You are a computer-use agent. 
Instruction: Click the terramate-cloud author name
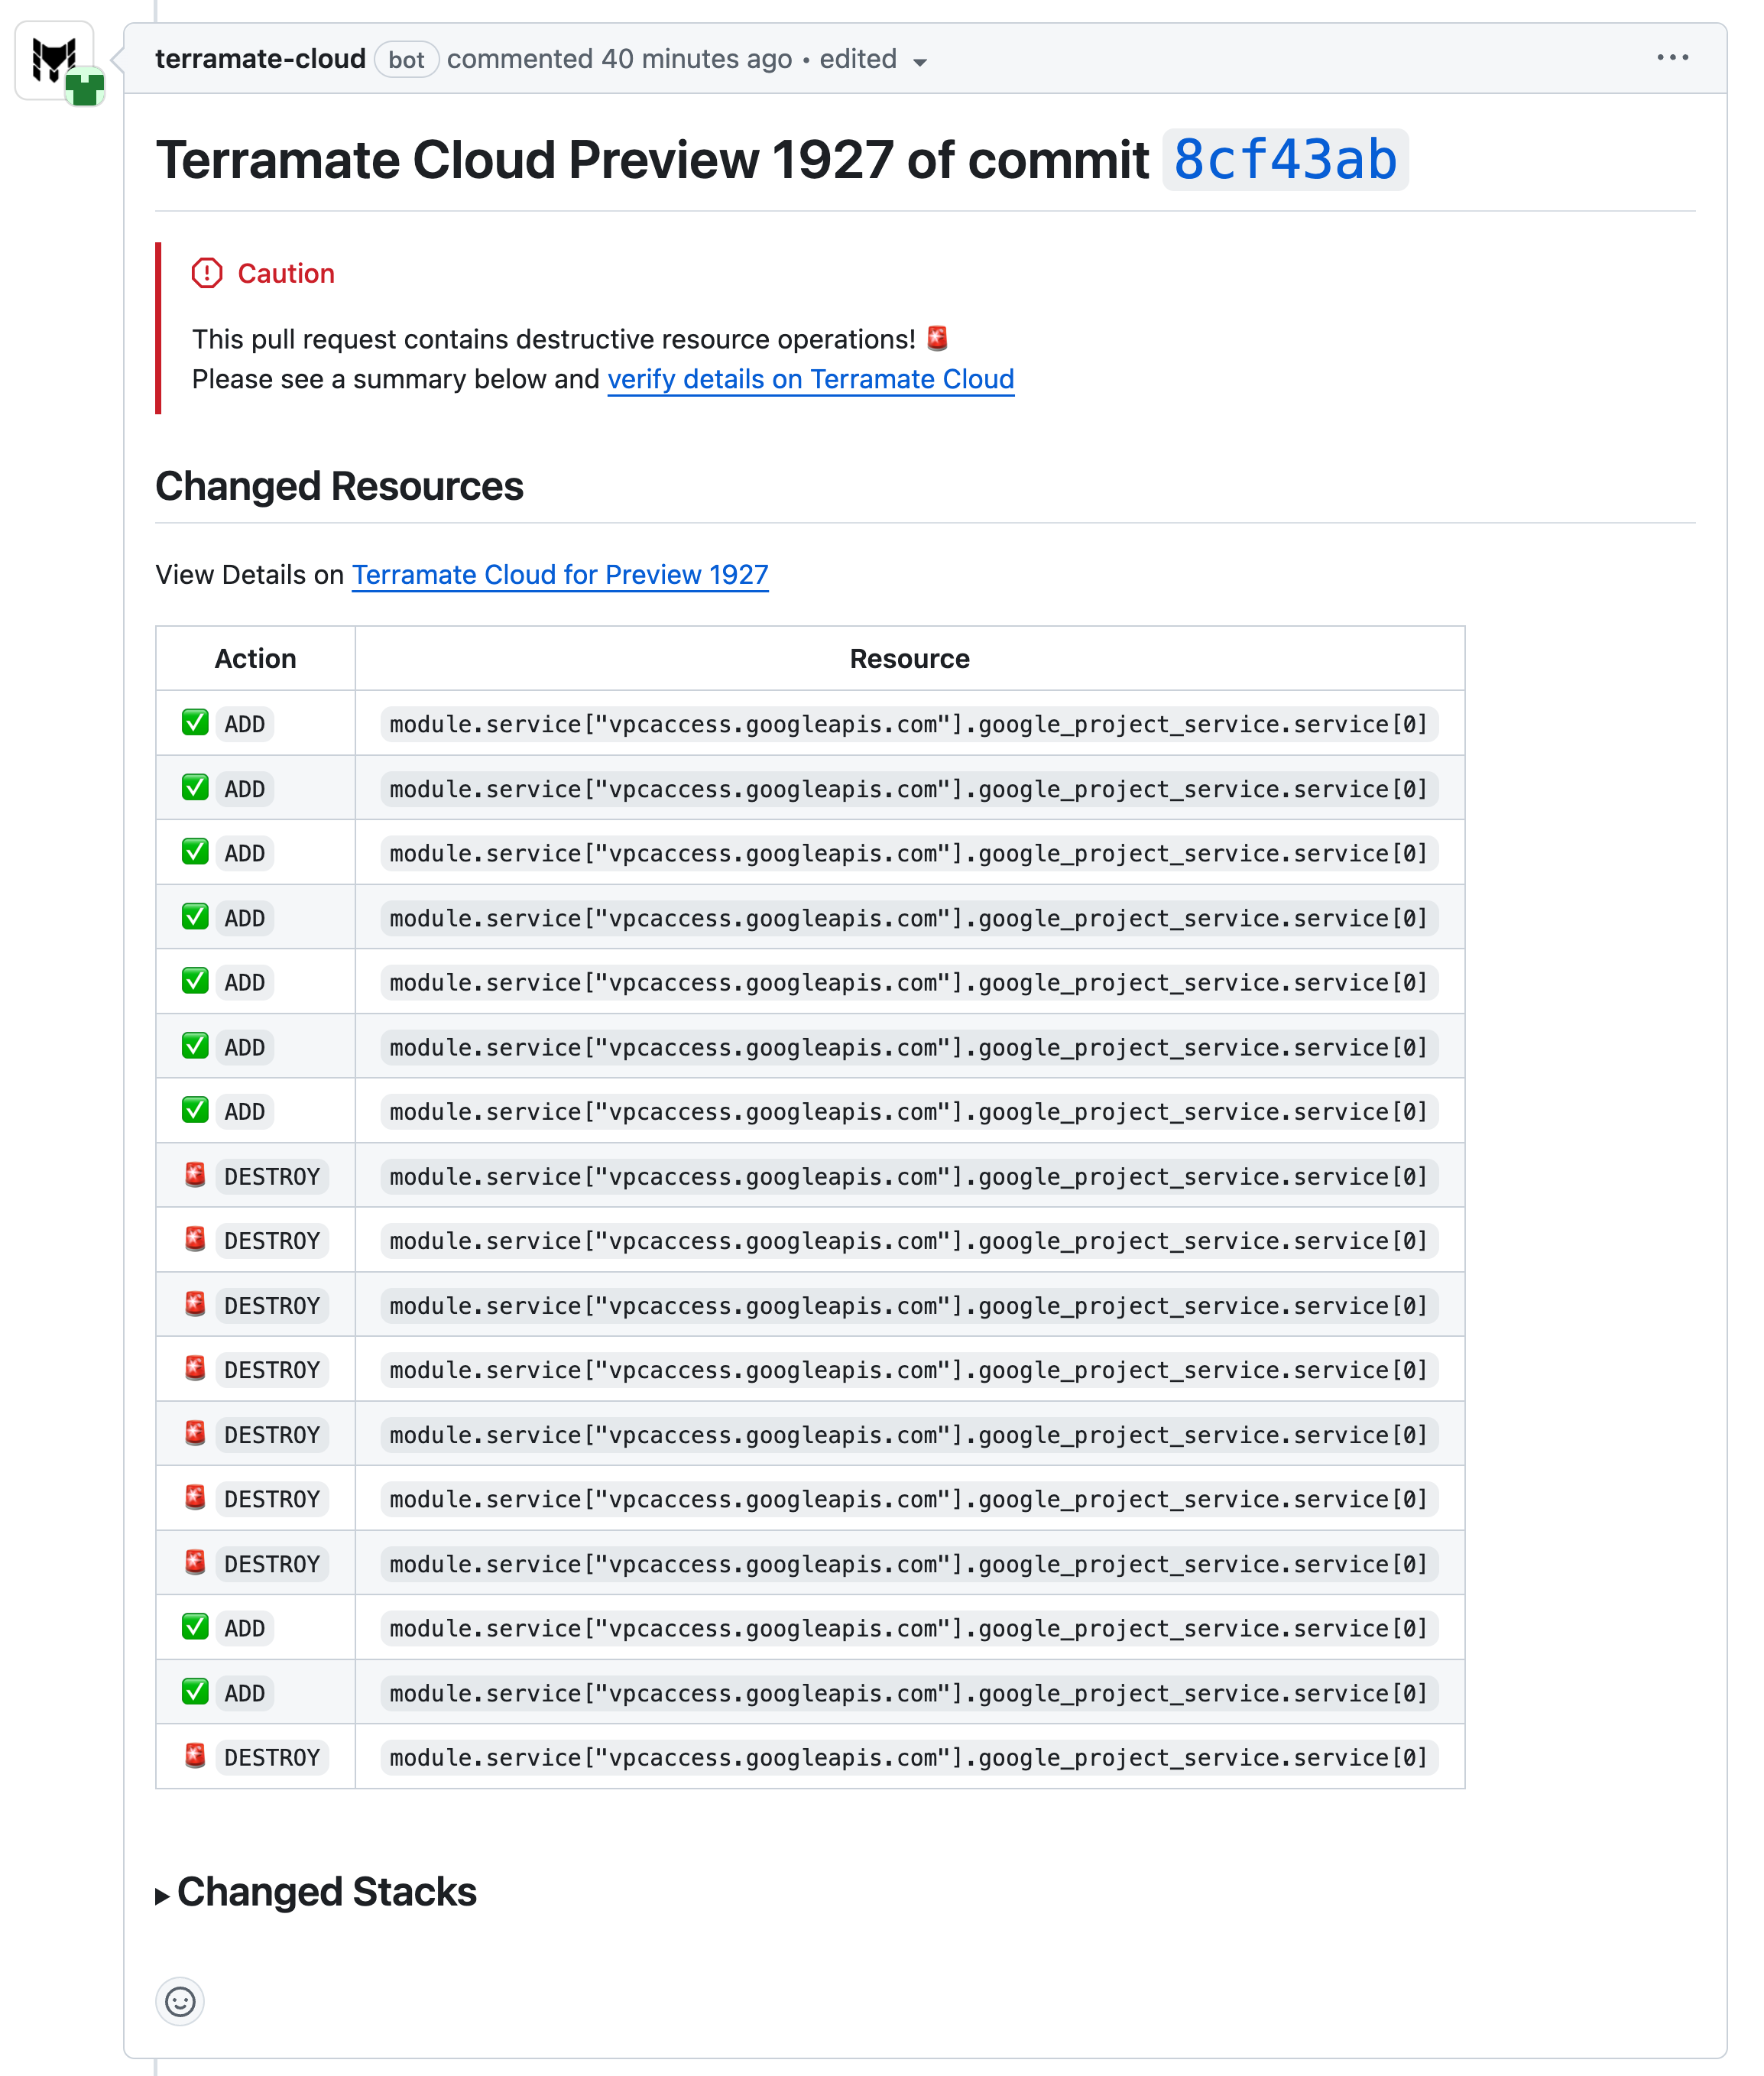pos(260,59)
